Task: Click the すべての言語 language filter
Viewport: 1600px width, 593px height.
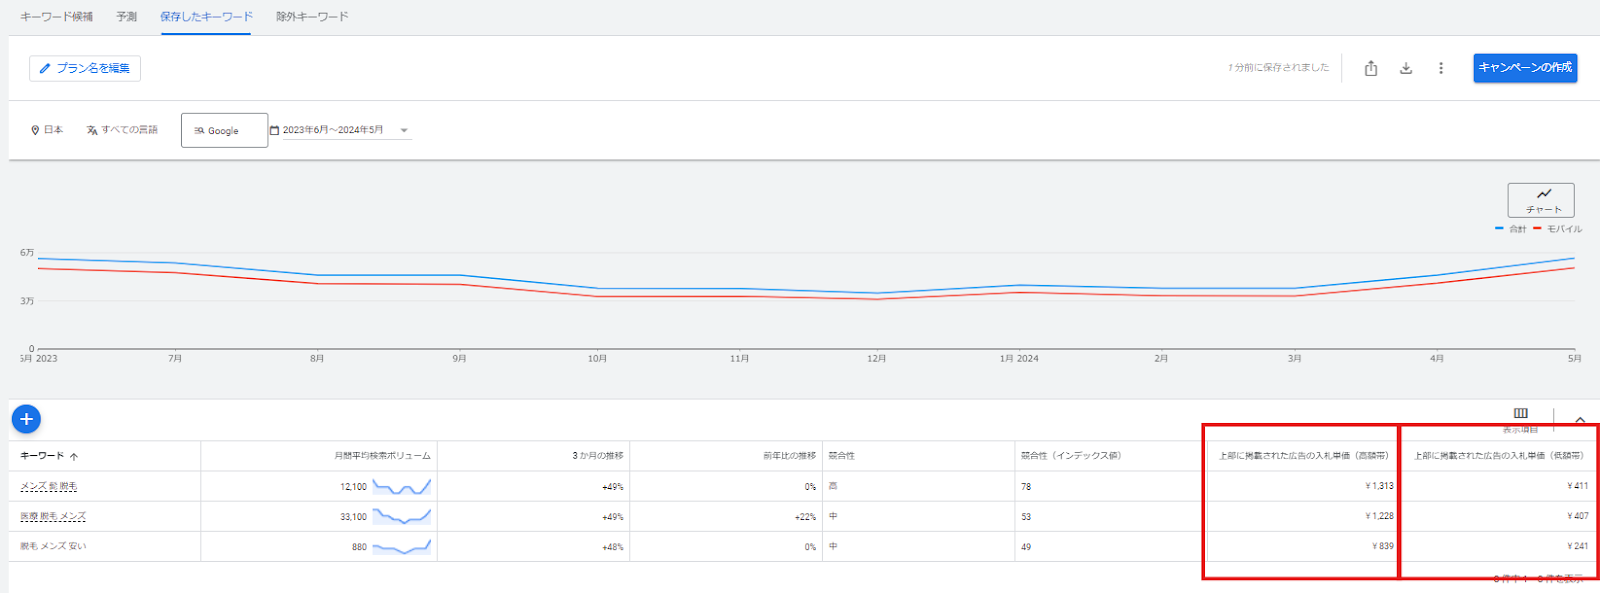Action: [122, 130]
